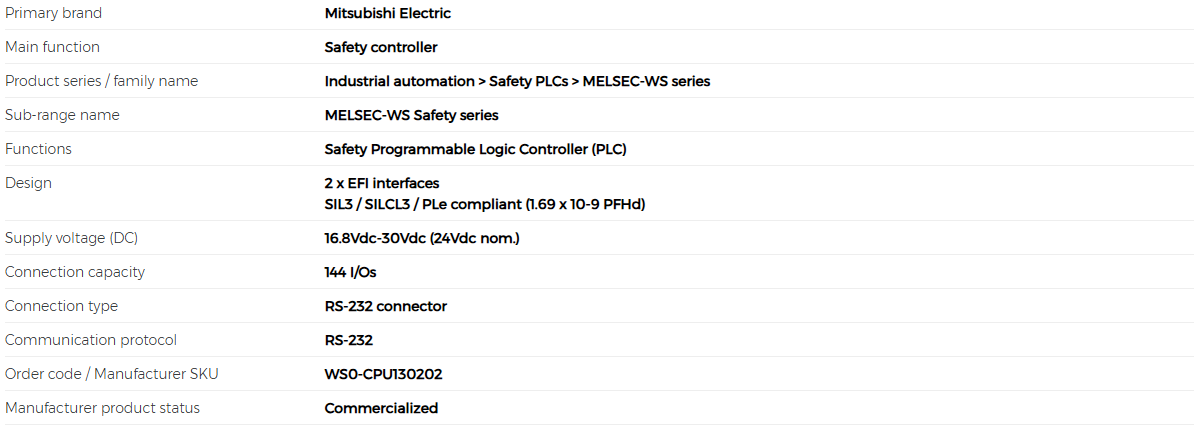
Task: Click the RS-232 communication protocol value
Action: 349,340
